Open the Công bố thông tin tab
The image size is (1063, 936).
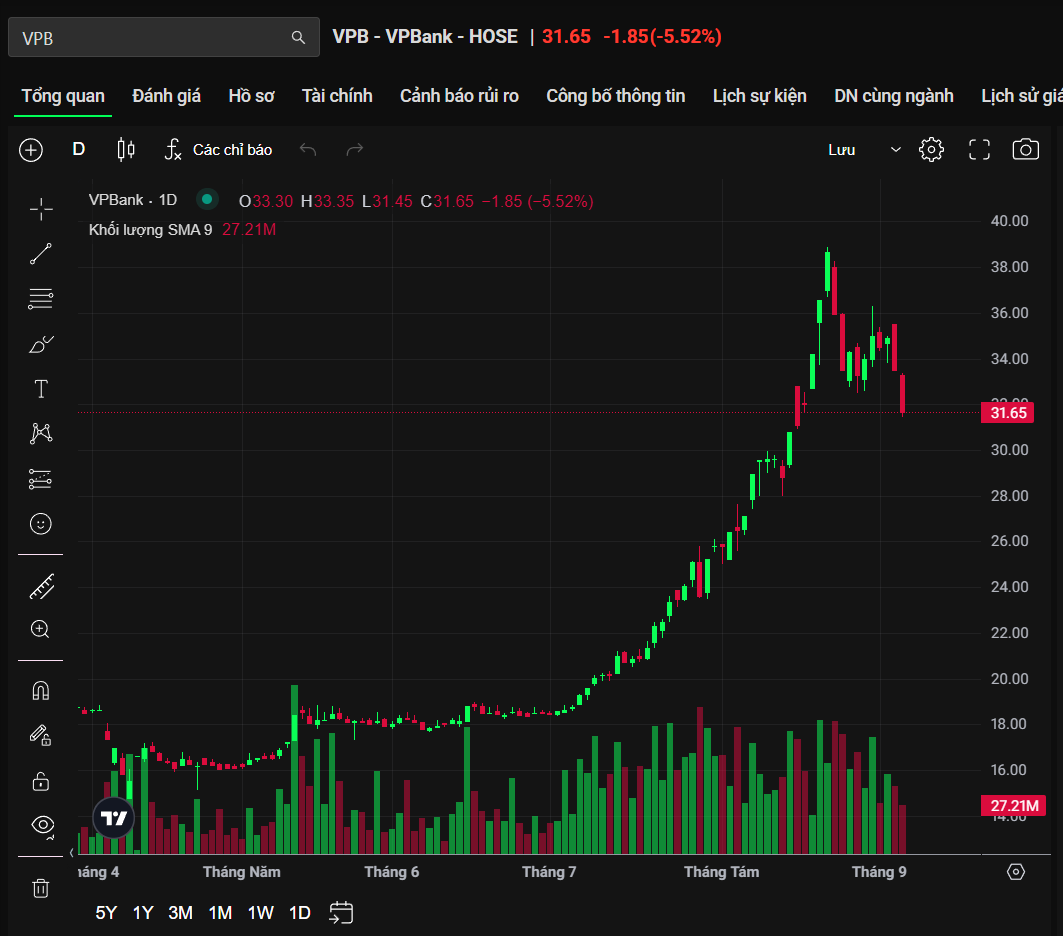click(616, 96)
